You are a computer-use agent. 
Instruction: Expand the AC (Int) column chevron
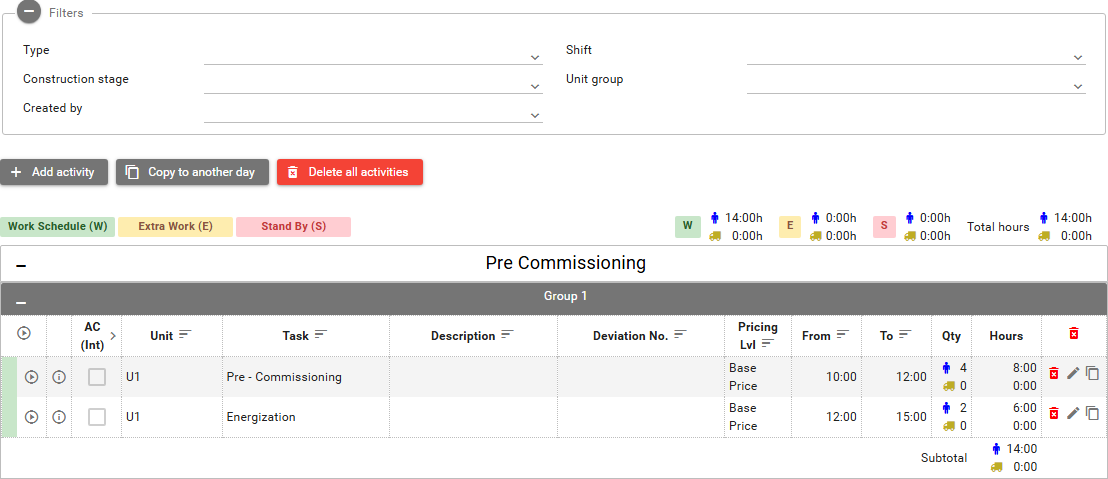(x=112, y=336)
